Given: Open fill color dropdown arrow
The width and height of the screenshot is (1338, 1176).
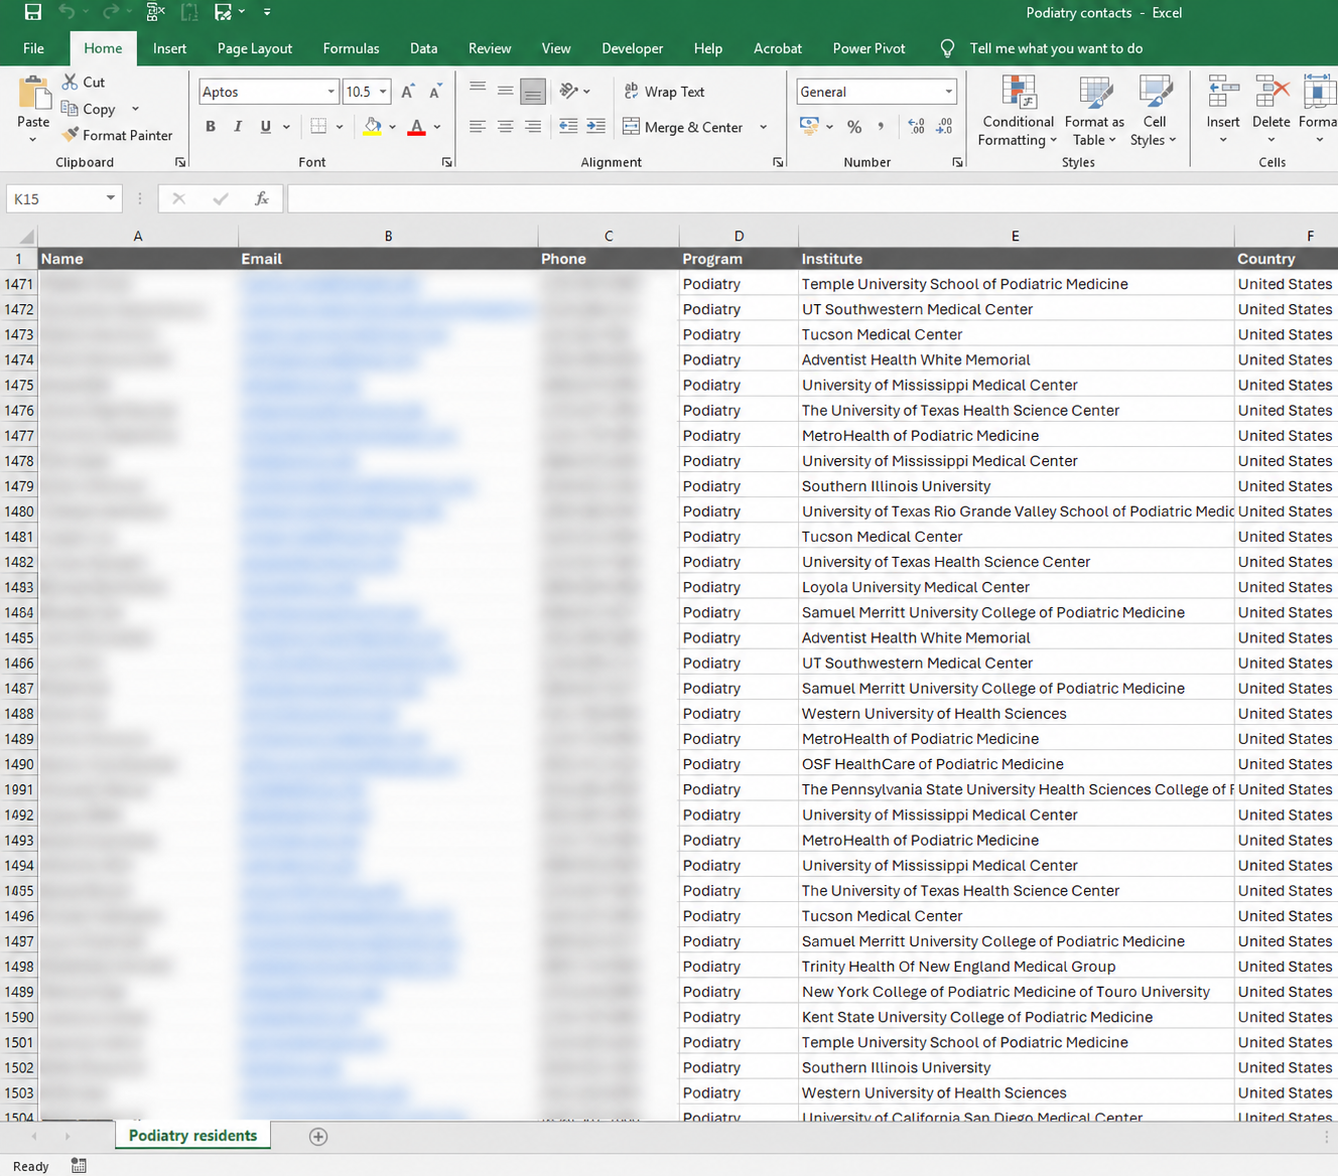Looking at the screenshot, I should point(392,127).
